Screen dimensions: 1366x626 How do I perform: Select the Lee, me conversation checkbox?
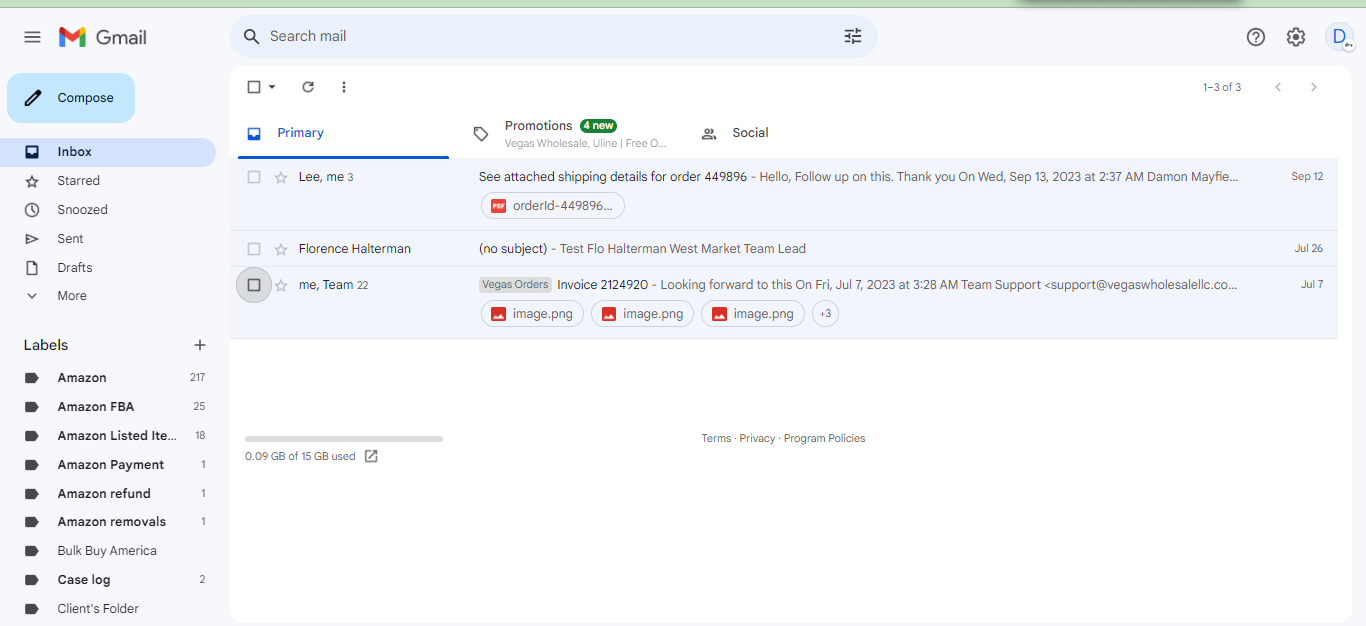point(254,177)
